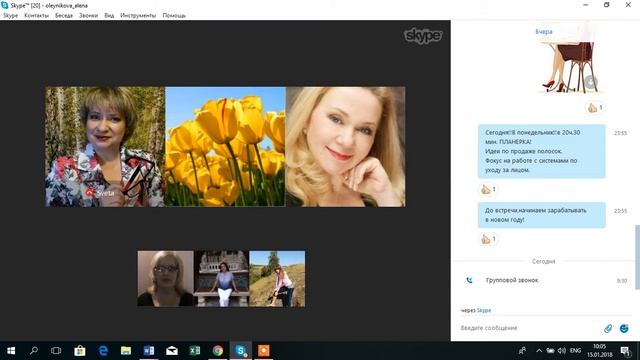640x360 pixels.
Task: Click thumbs-up reaction under До встречи message
Action: pyautogui.click(x=488, y=239)
